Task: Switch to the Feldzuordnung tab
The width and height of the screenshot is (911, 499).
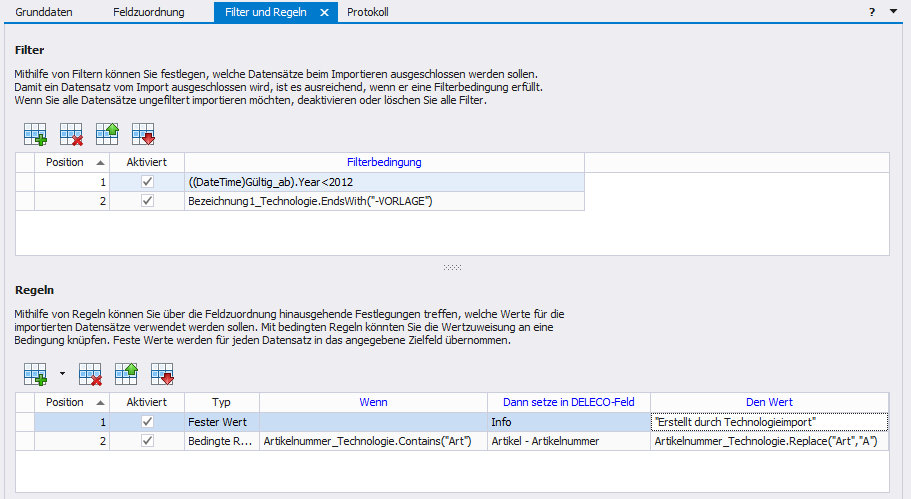Action: coord(148,12)
